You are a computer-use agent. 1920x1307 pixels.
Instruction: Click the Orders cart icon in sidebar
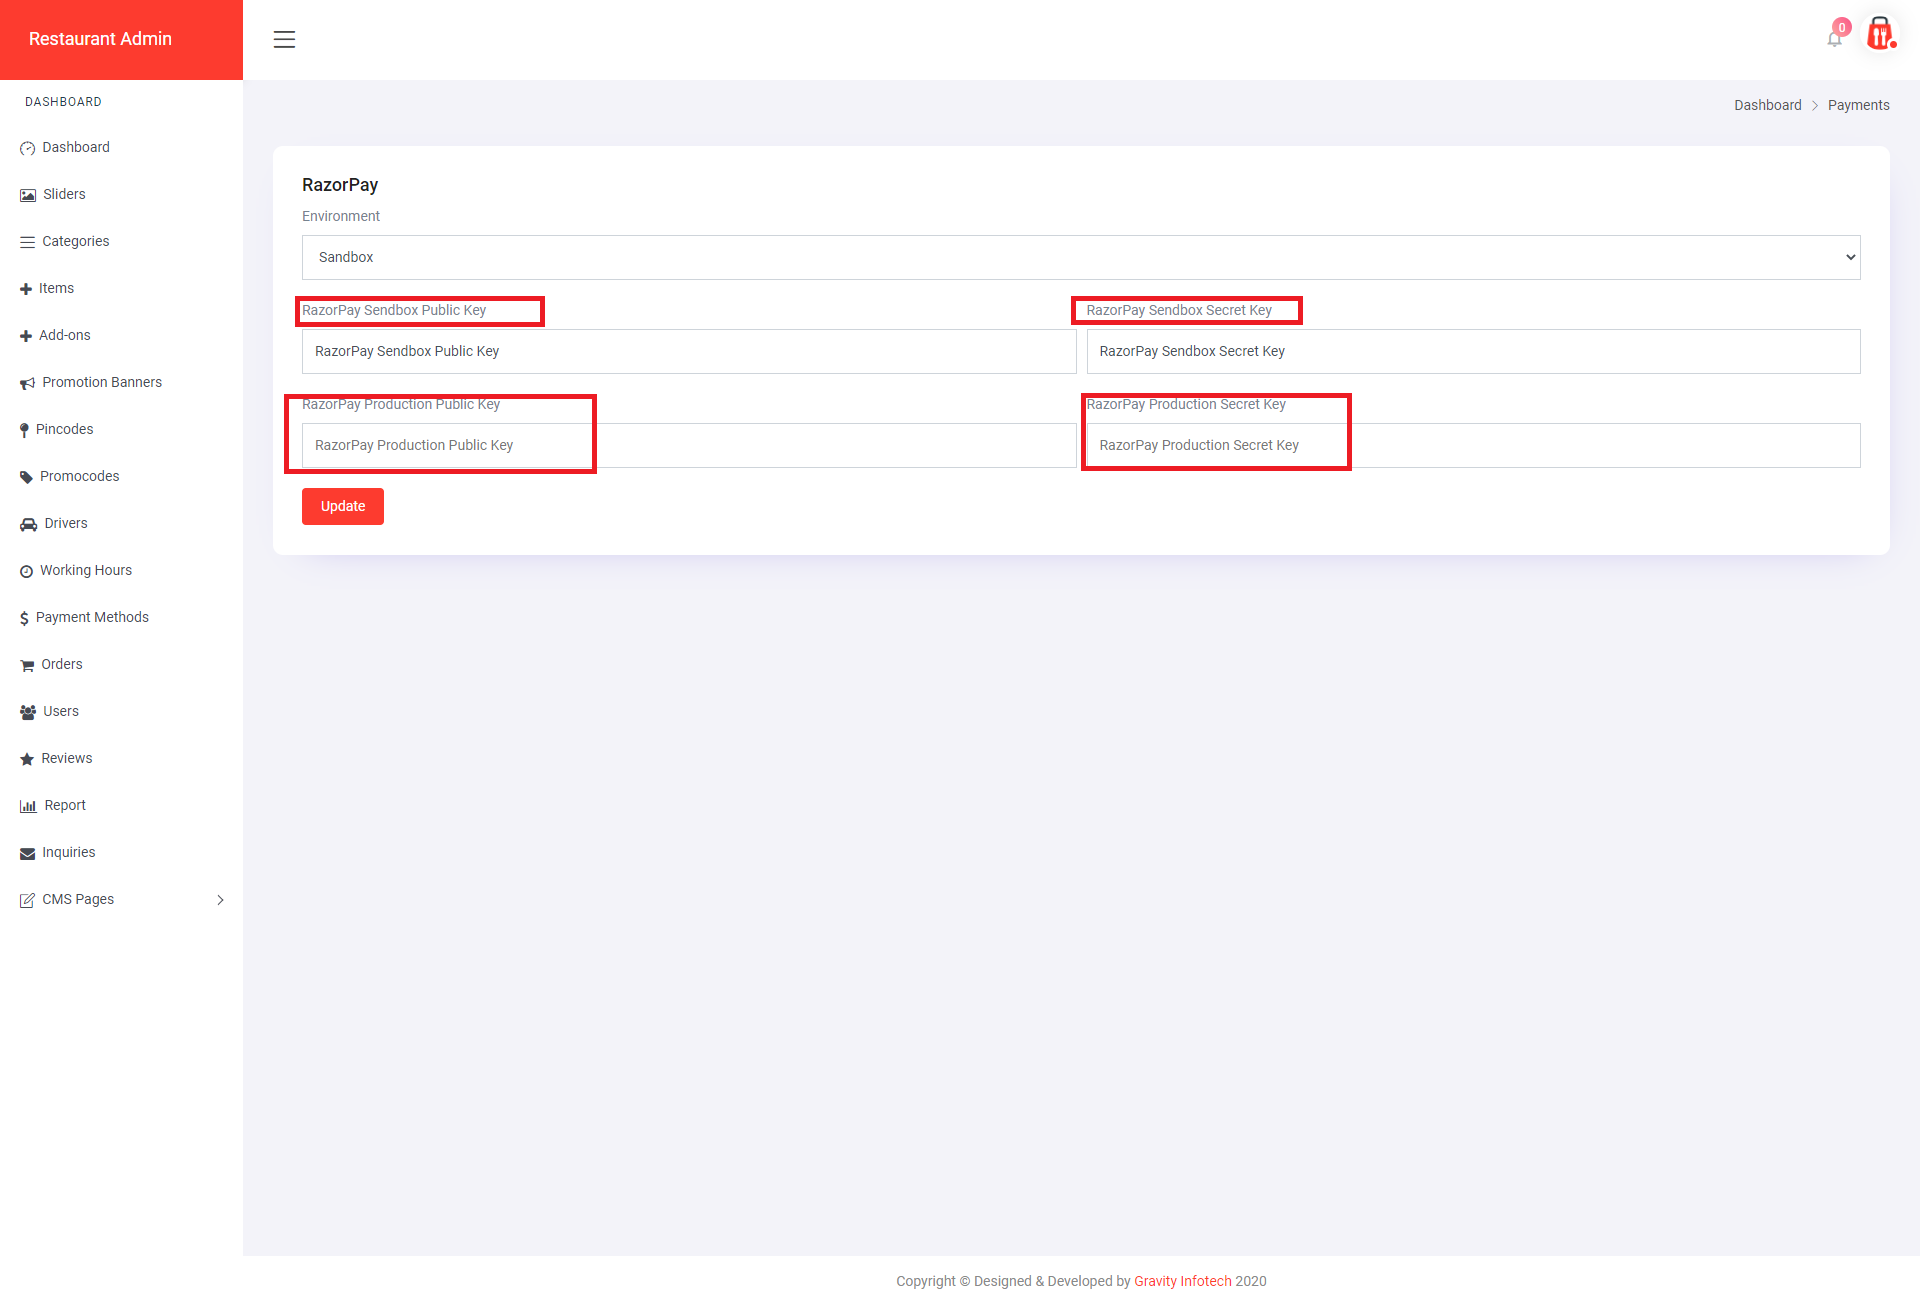coord(27,665)
